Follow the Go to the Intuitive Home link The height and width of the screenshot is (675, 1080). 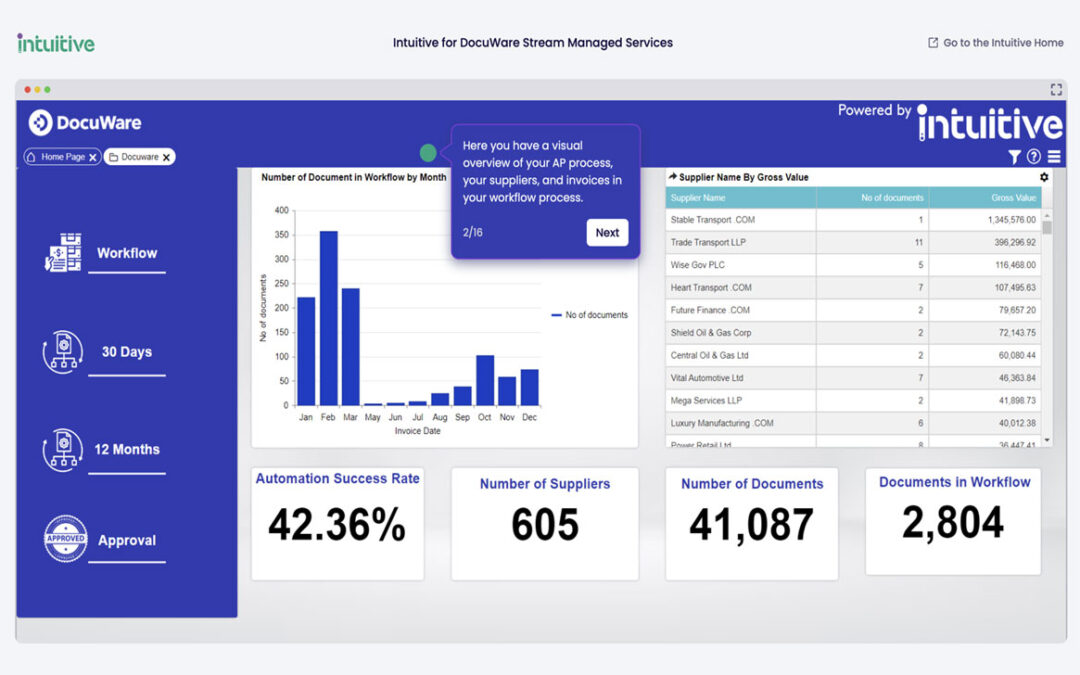[995, 43]
